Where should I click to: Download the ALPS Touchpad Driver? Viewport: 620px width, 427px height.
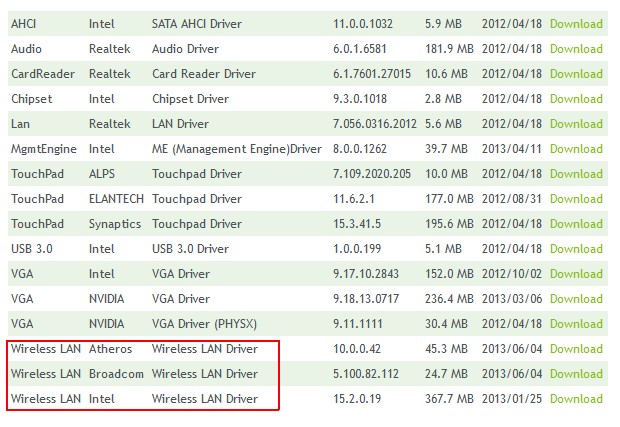pos(576,174)
